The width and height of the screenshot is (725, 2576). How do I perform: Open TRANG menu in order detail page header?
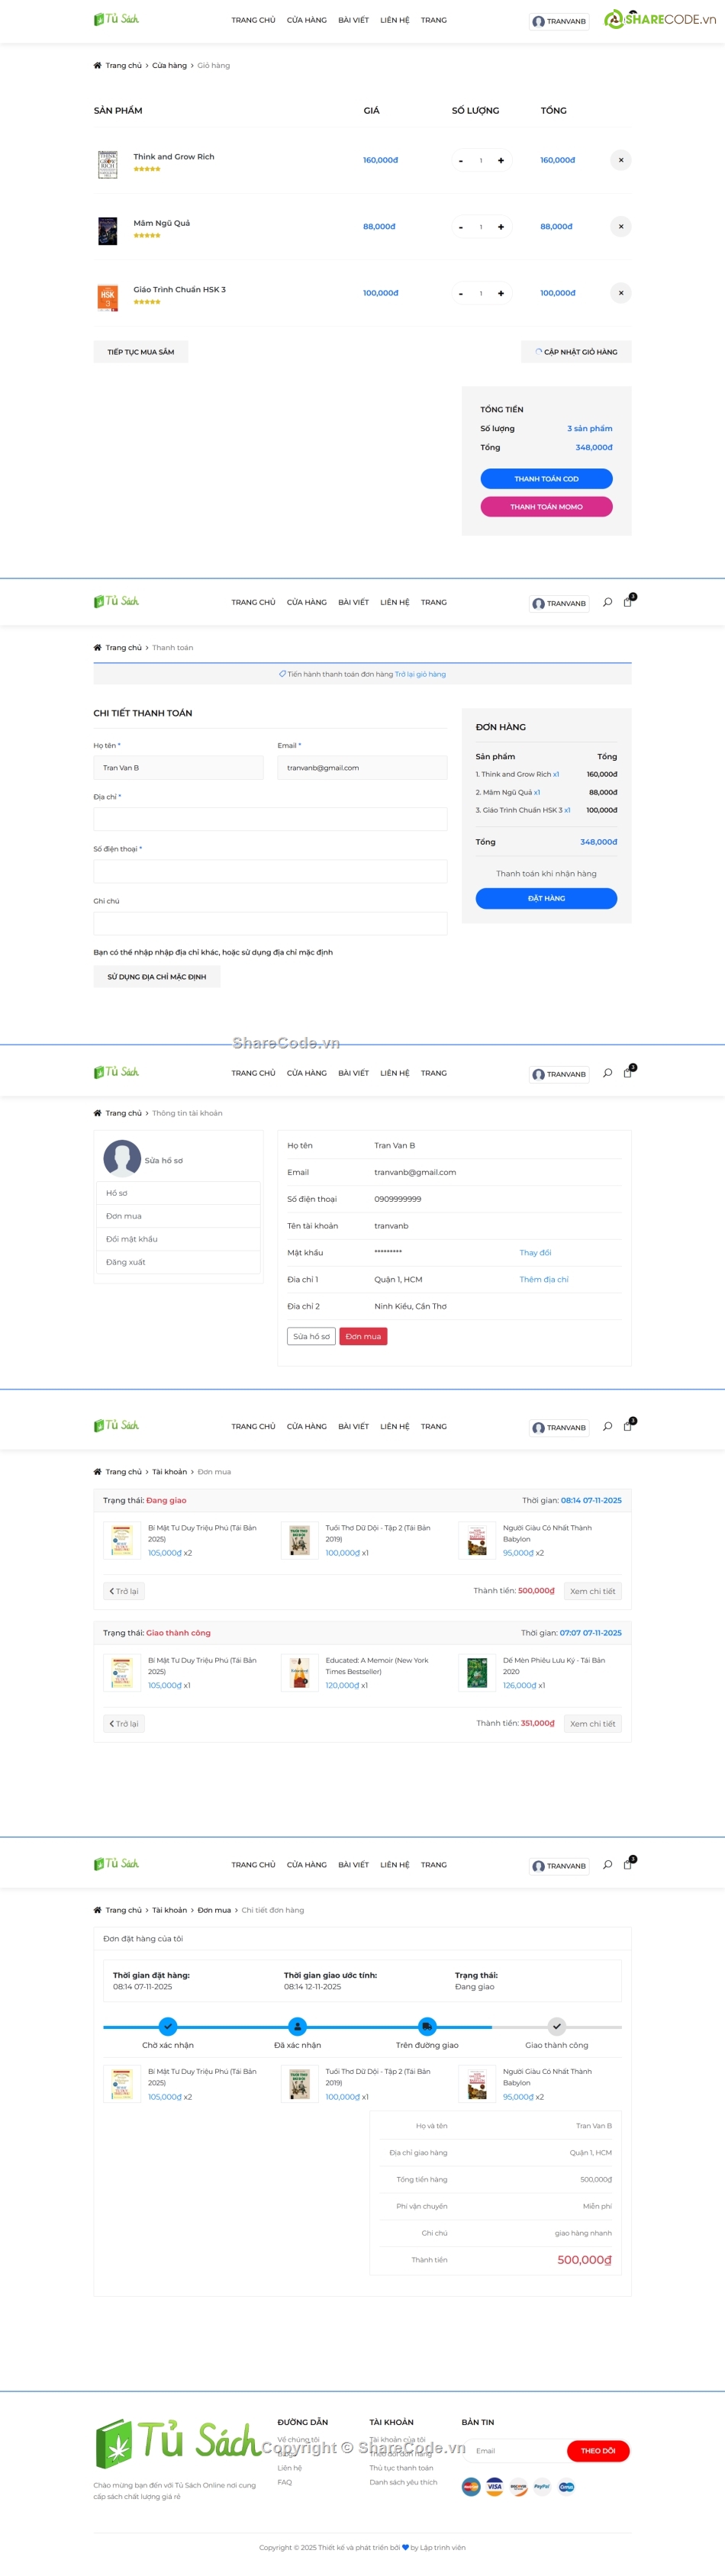(x=434, y=1865)
